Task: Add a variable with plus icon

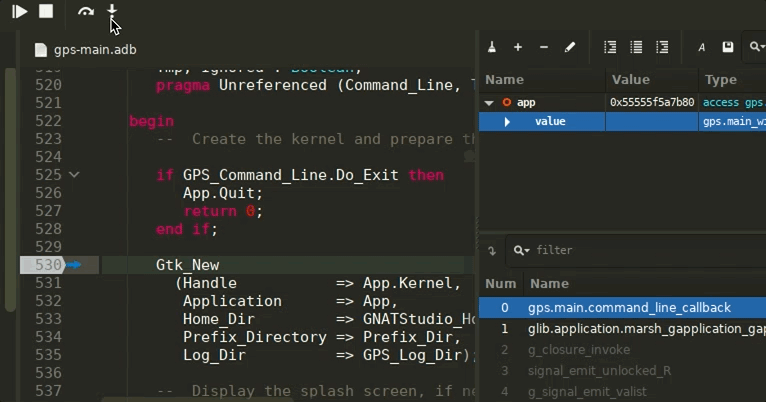Action: coord(518,47)
